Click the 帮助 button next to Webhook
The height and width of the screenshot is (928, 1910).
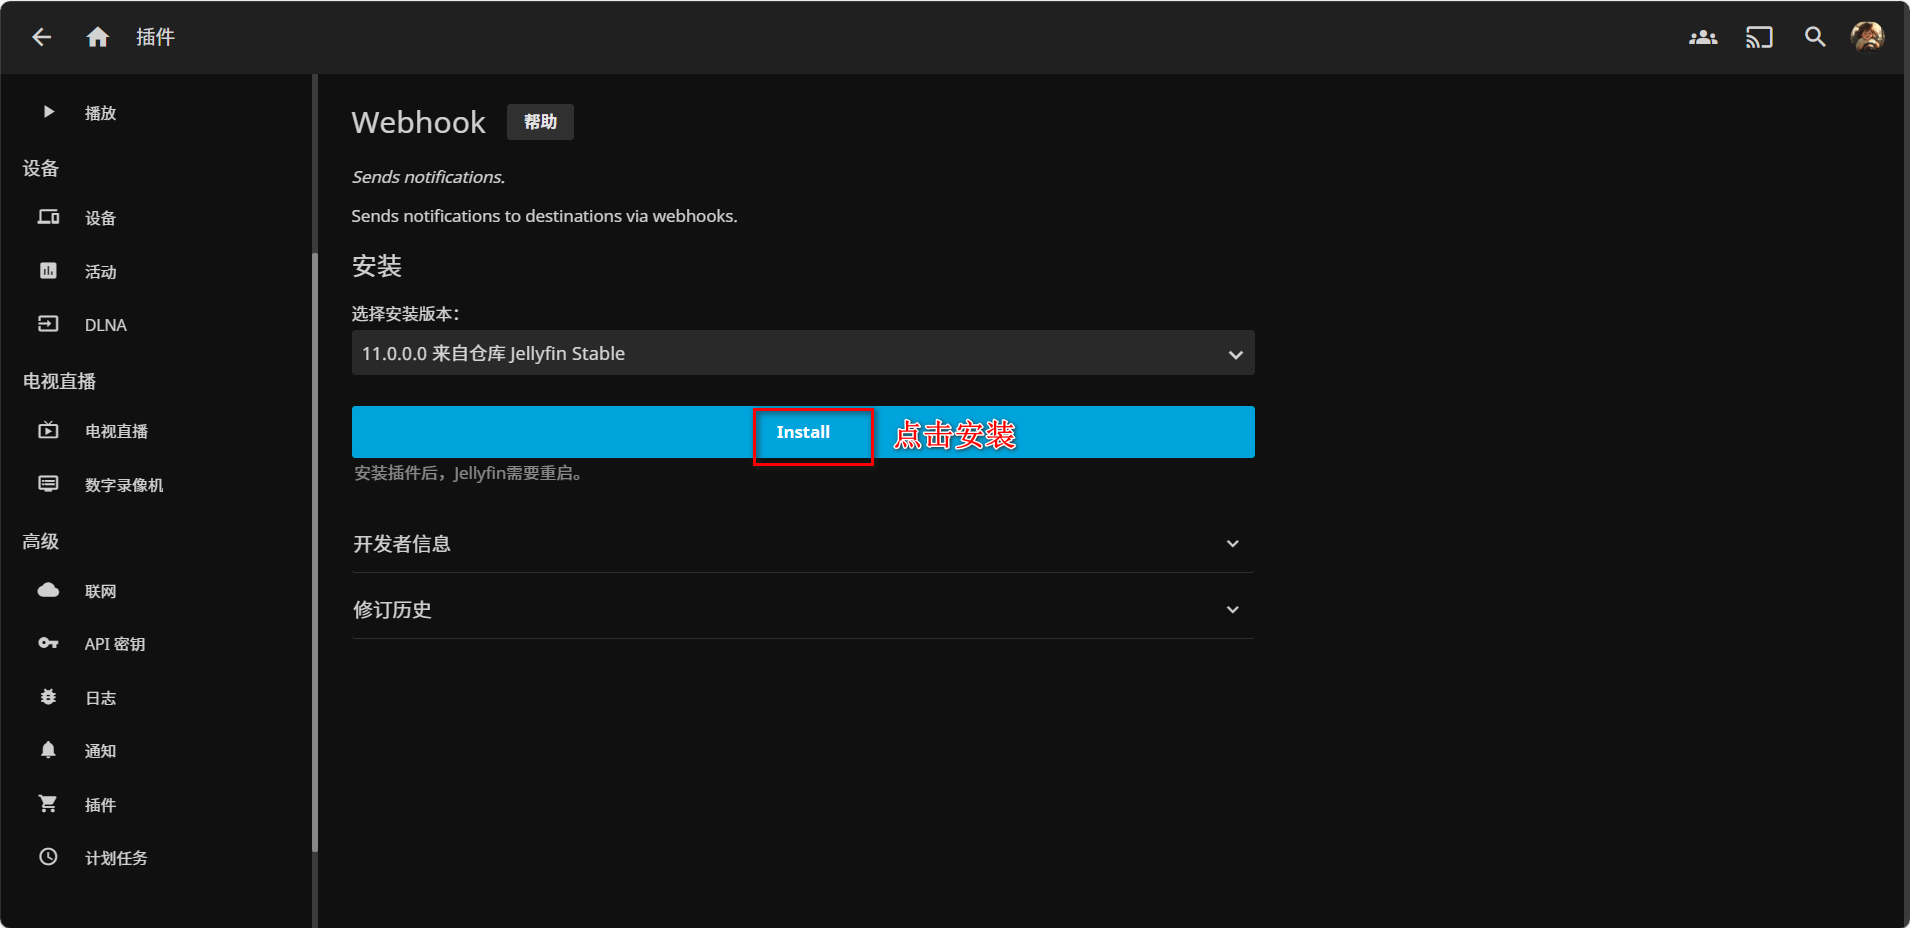[540, 122]
